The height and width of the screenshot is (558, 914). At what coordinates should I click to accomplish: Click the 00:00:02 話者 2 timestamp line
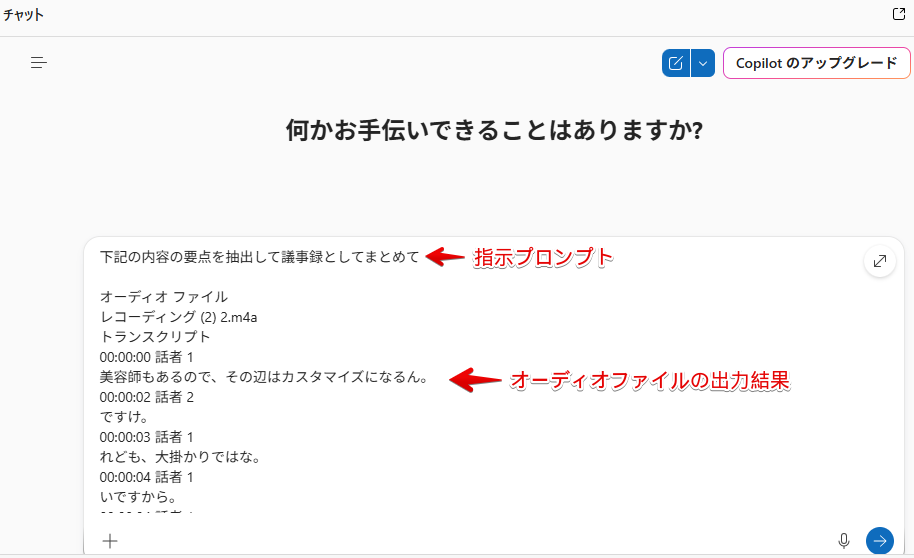tap(147, 397)
